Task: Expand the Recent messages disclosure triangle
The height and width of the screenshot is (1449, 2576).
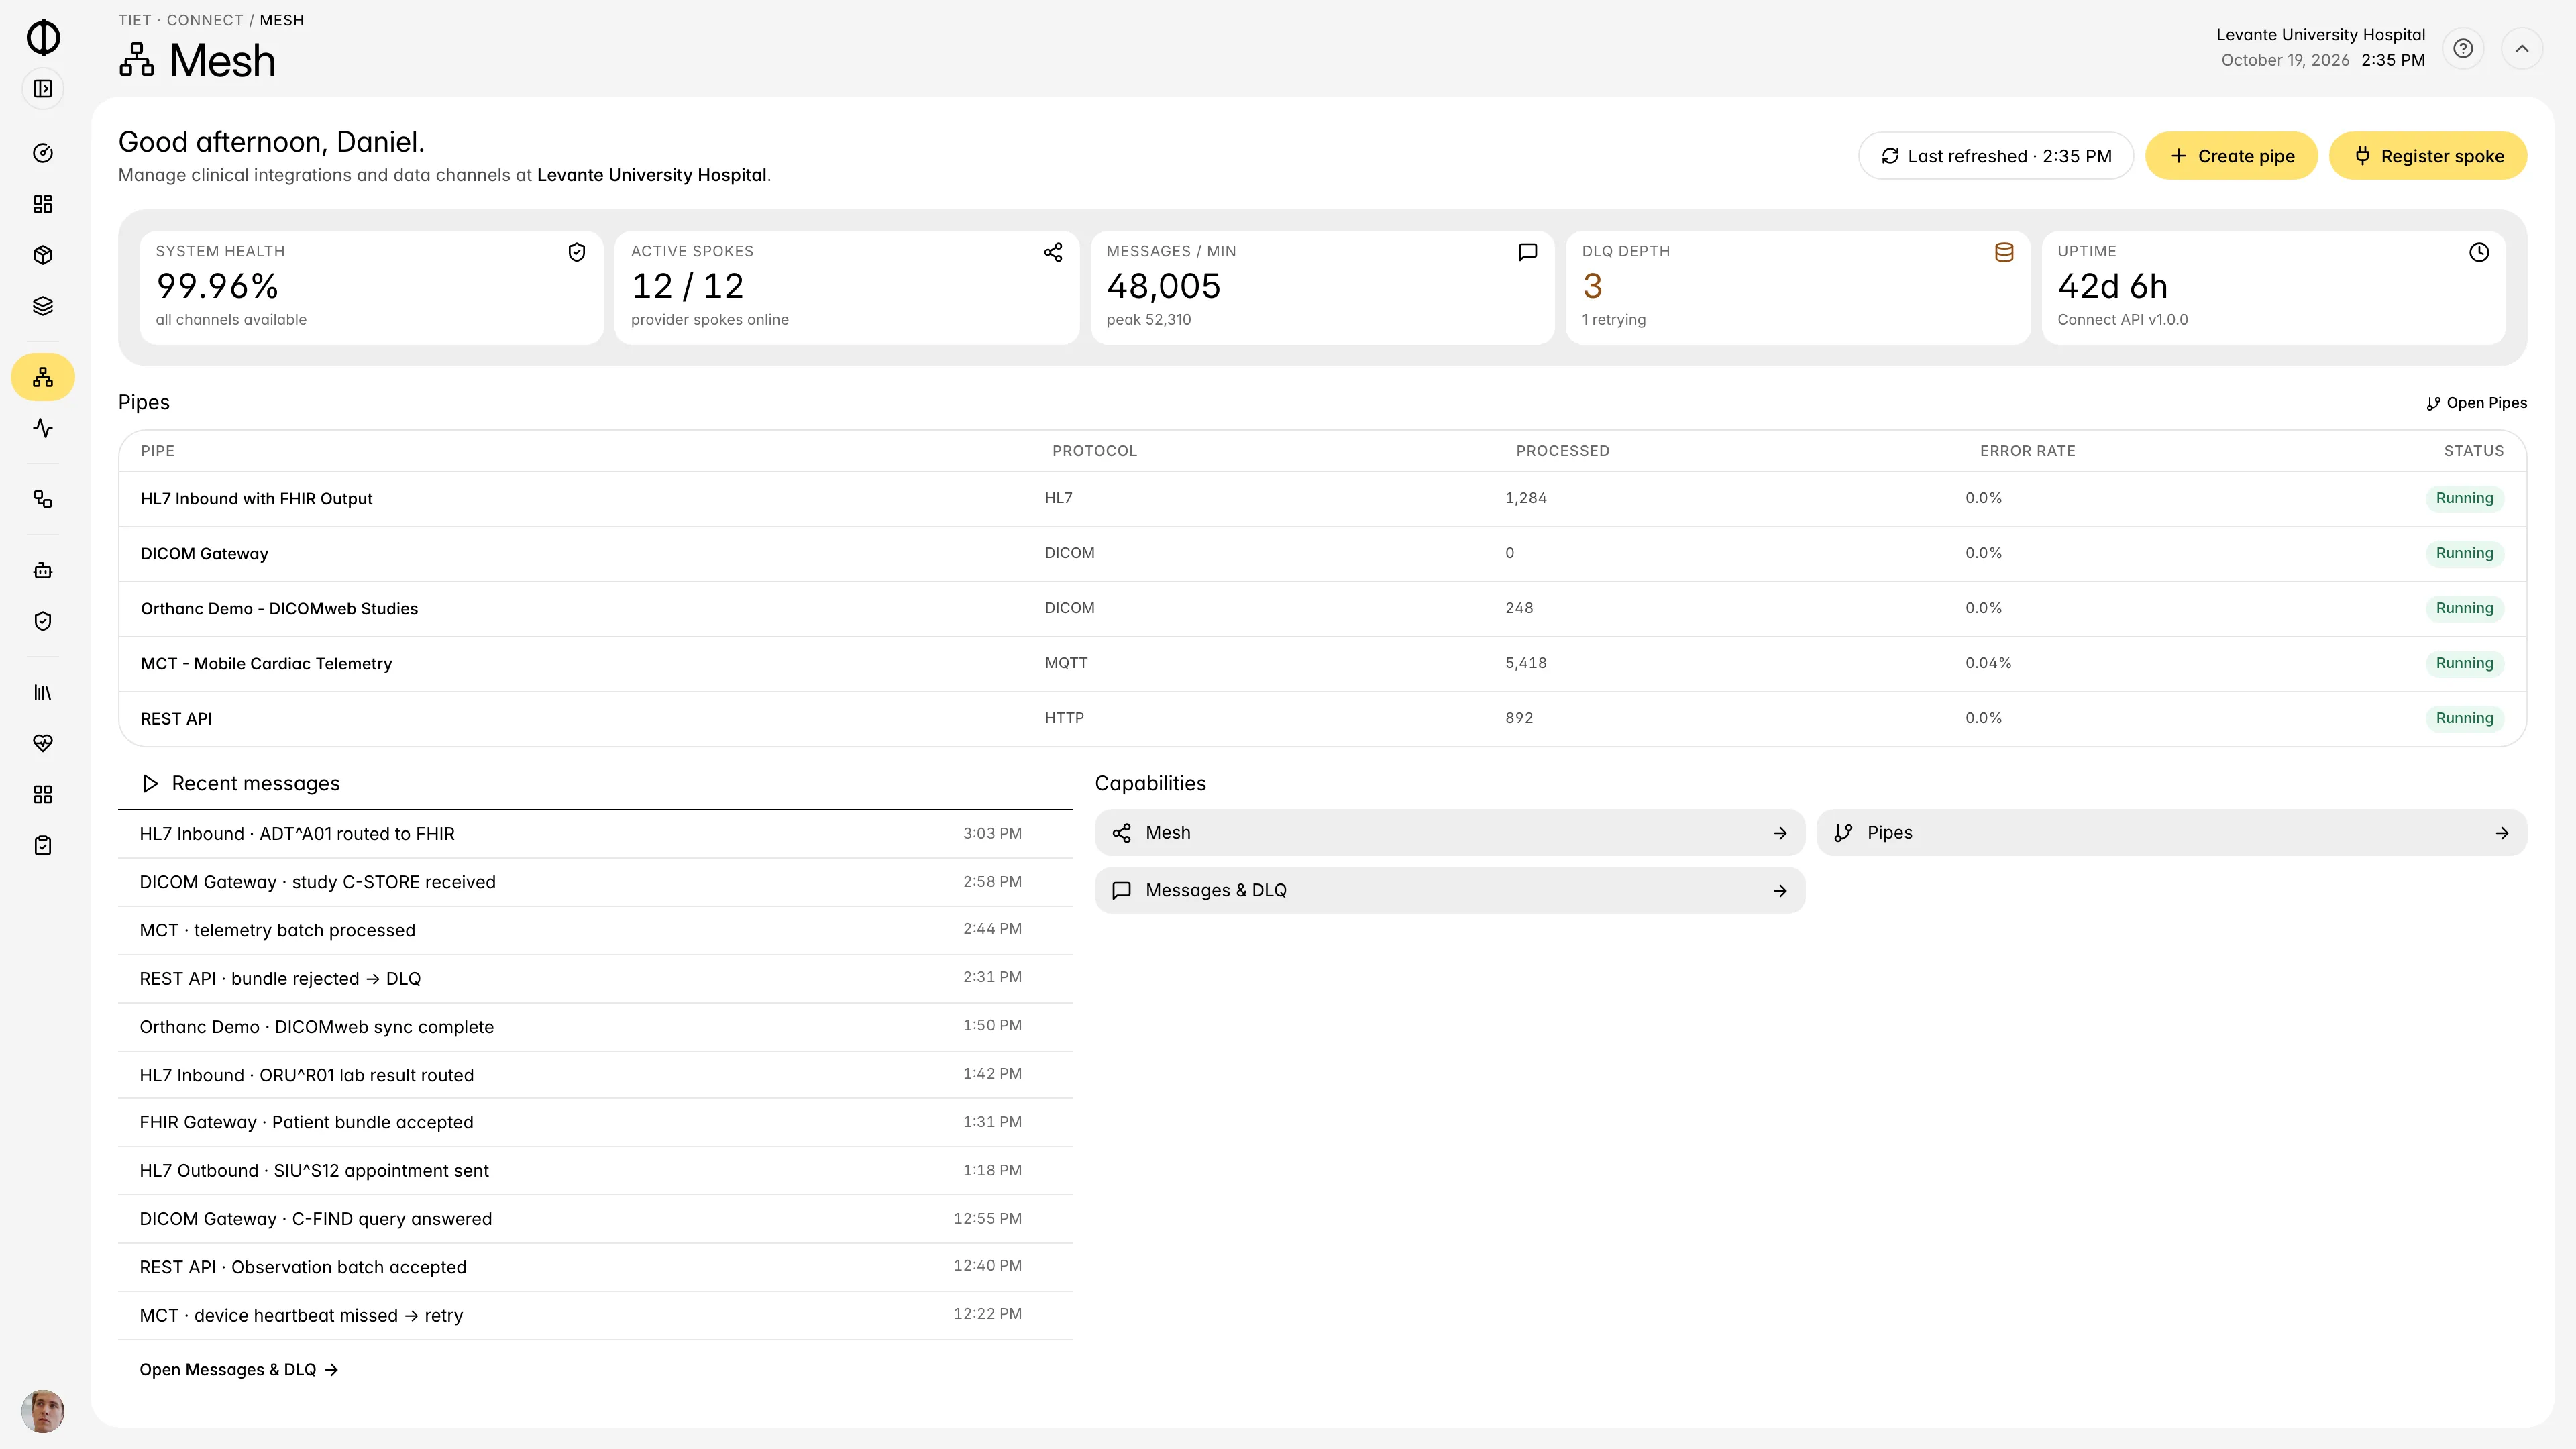Action: click(150, 784)
